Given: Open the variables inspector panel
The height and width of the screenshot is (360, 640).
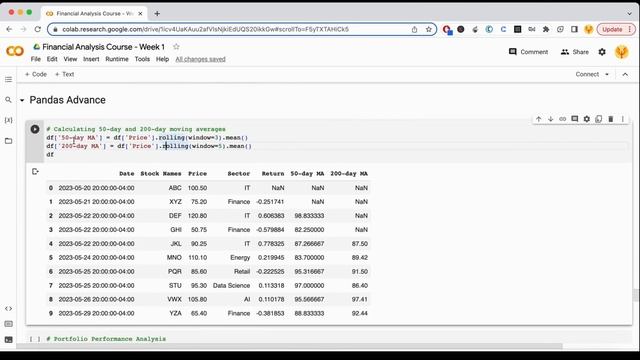Looking at the screenshot, I should pos(9,120).
